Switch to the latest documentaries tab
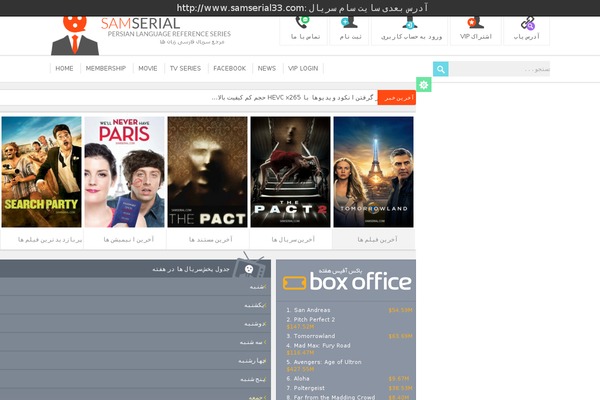600x400 pixels. [208, 240]
